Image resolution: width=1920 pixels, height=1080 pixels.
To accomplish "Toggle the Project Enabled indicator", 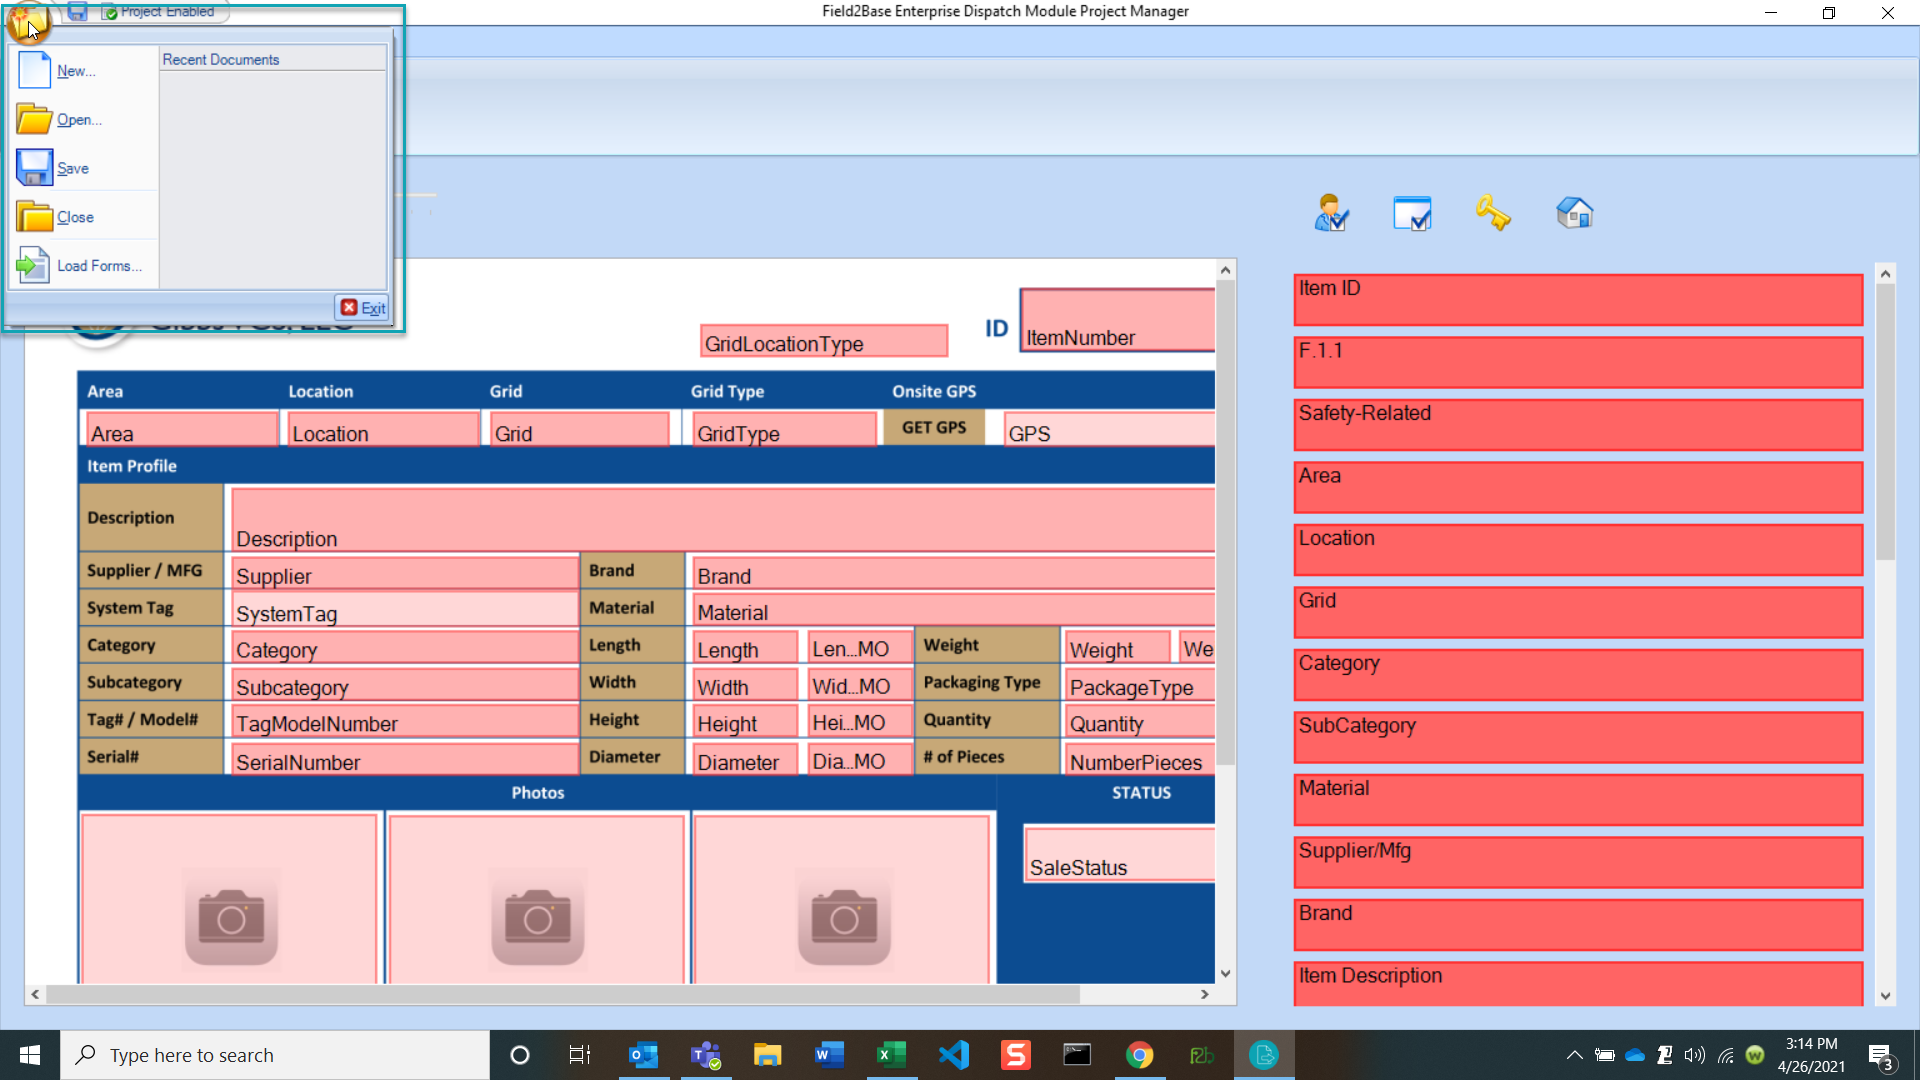I will coord(160,12).
